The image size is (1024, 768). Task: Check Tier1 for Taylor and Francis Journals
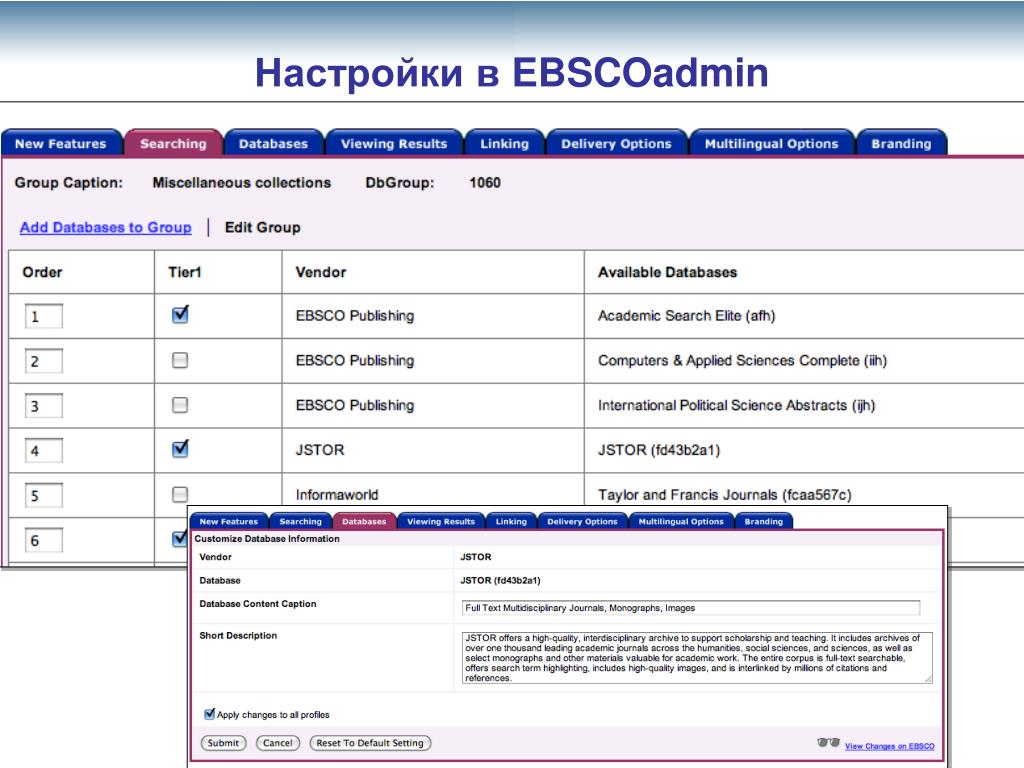(x=180, y=494)
